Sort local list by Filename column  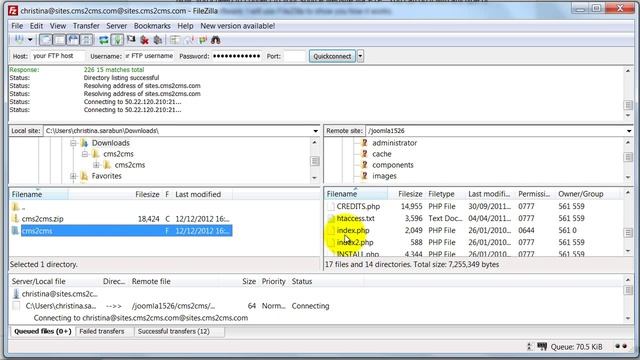pos(39,194)
